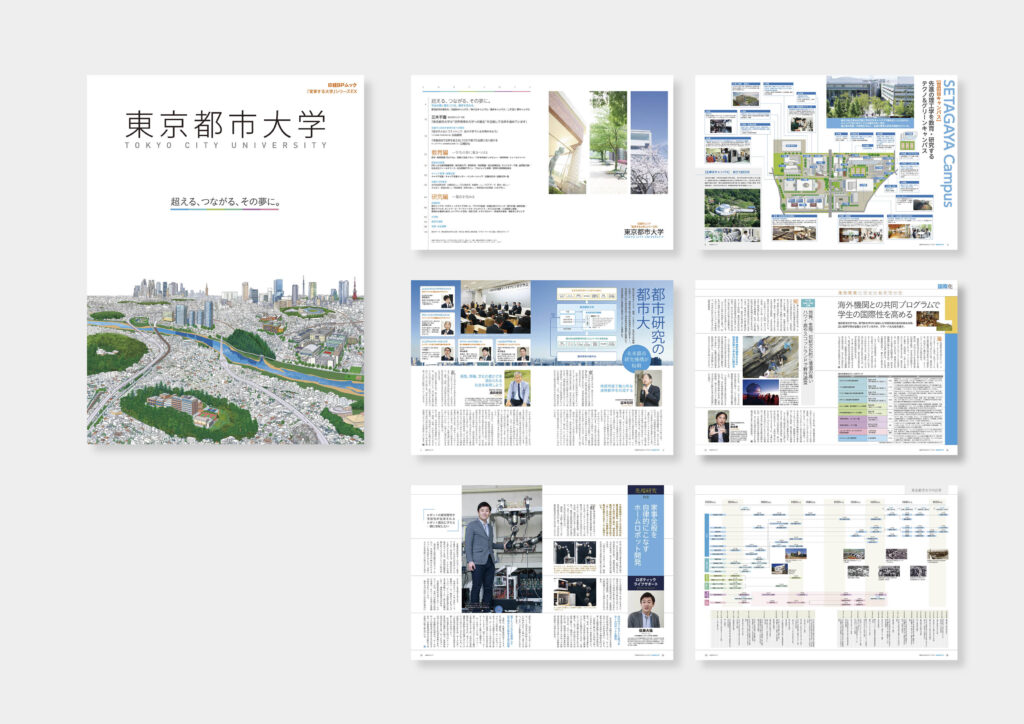Viewport: 1024px width, 724px height.
Task: Open the photo of the researcher standing beside the robot
Action: coord(502,548)
